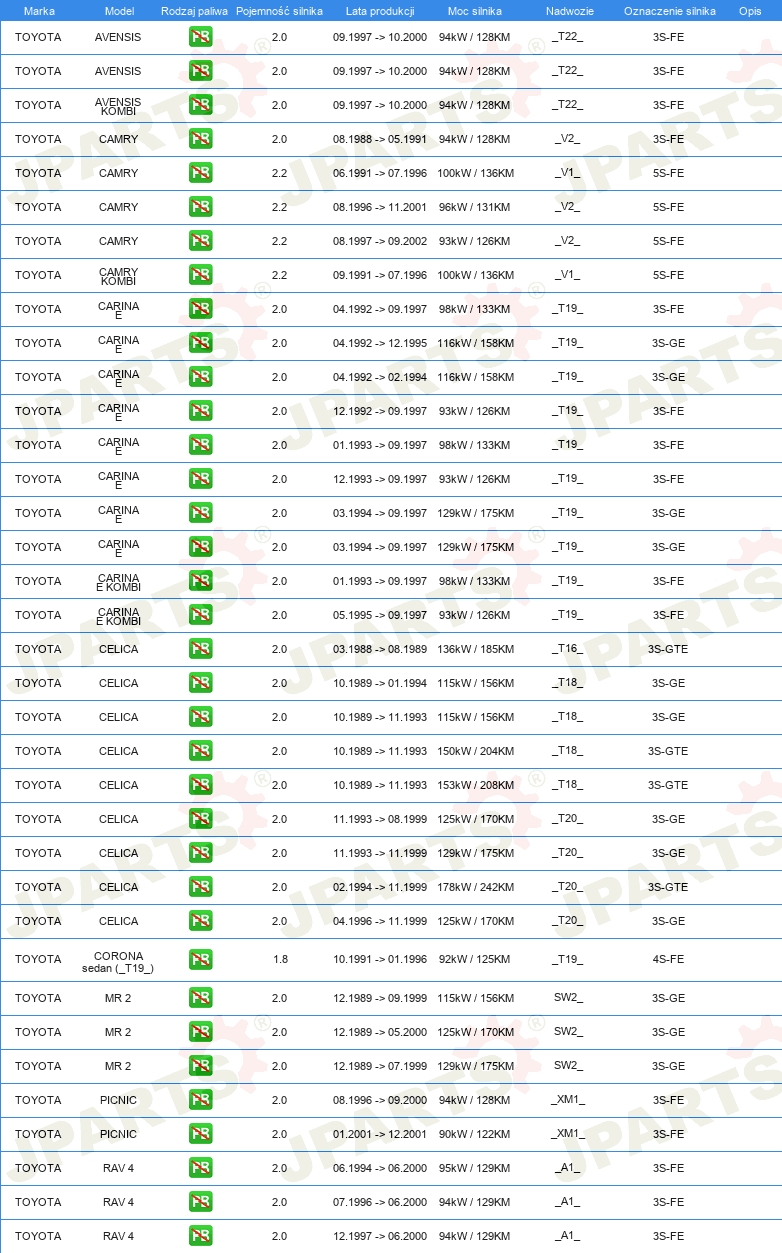Click the 02.1994 -> 11.1999 production years

pyautogui.click(x=380, y=887)
